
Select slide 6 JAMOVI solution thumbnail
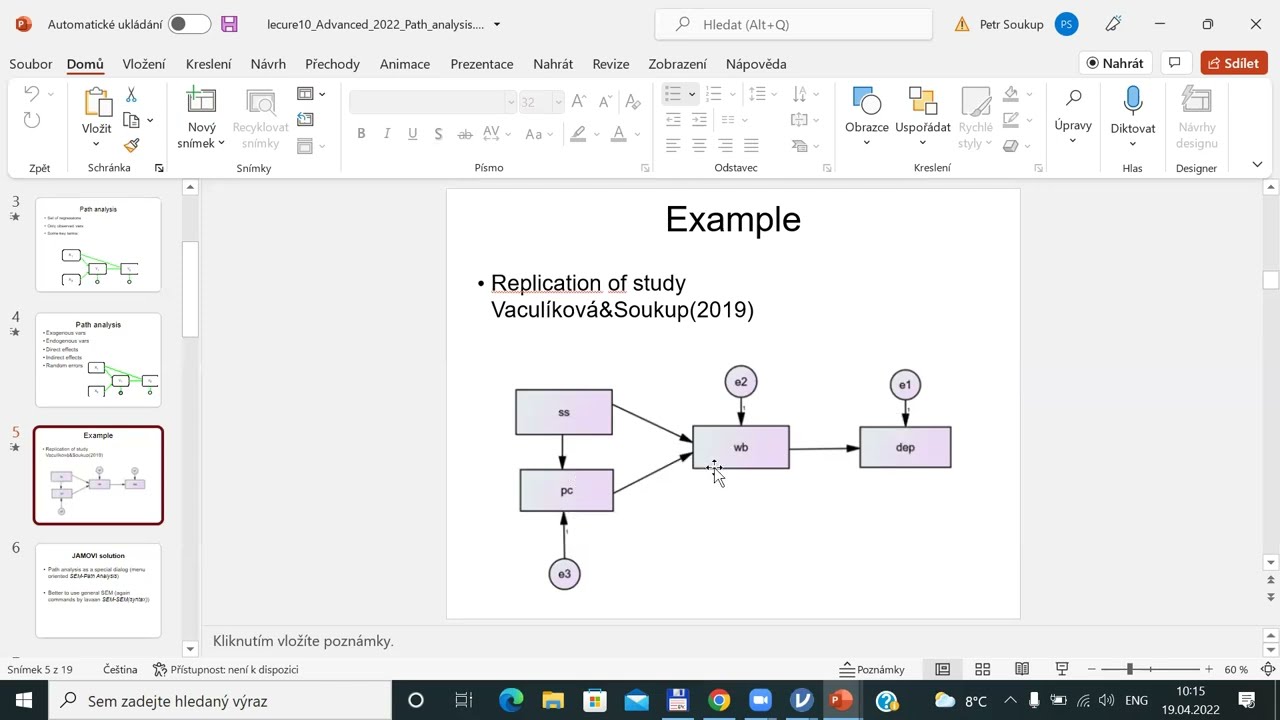point(98,591)
